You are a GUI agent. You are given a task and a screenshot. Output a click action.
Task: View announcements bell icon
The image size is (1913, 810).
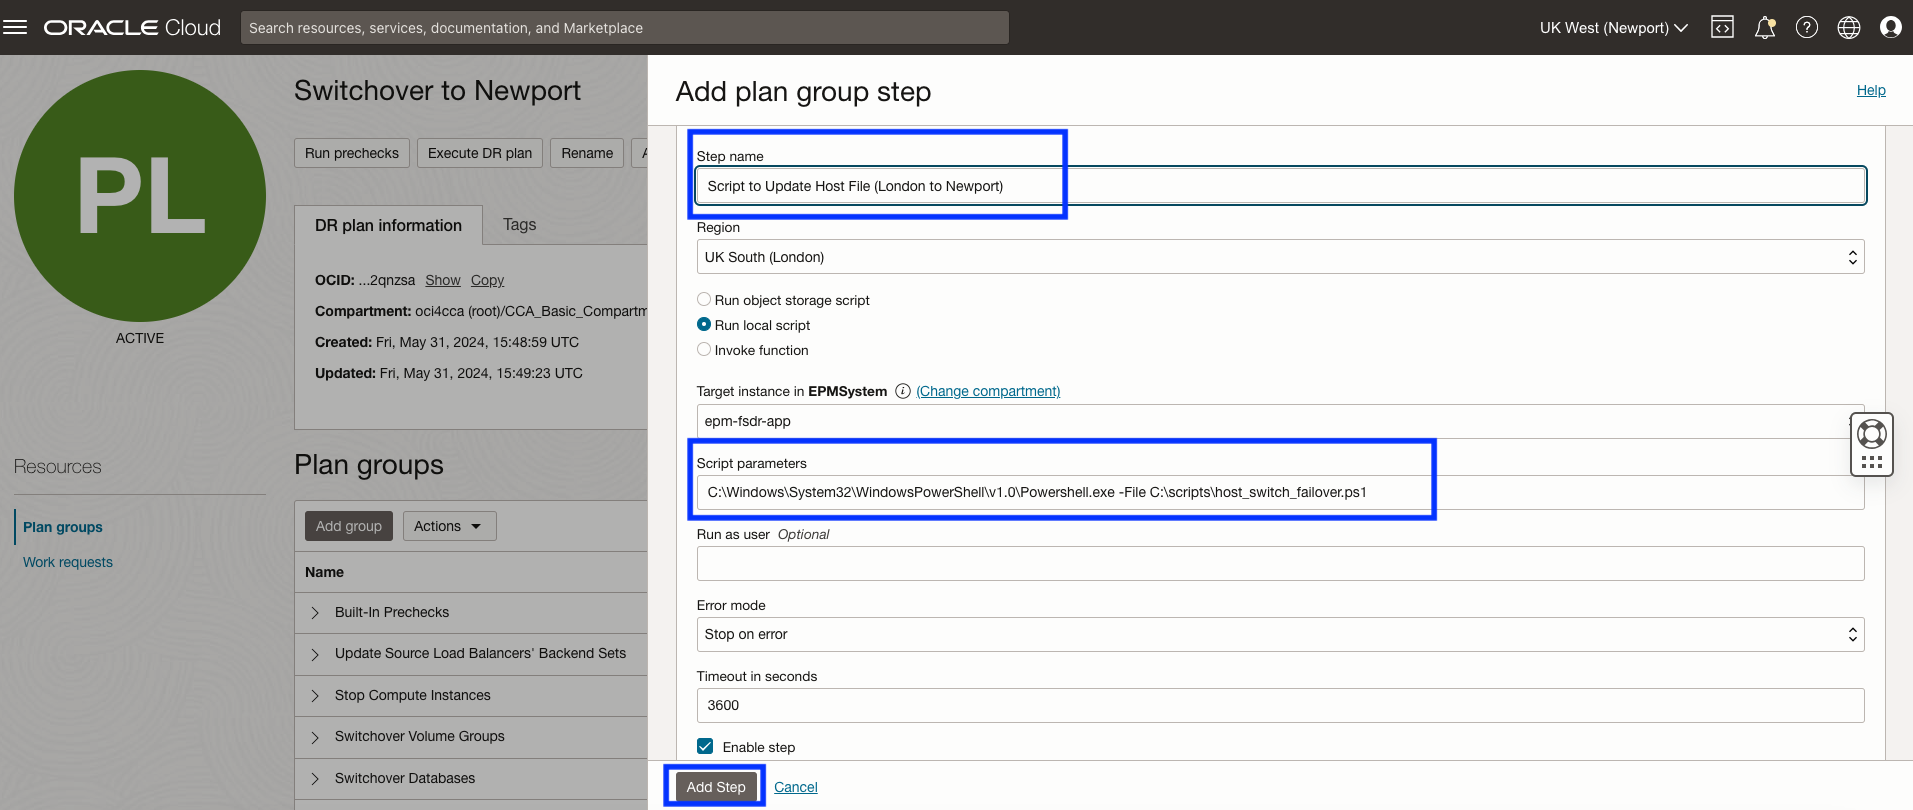tap(1765, 27)
